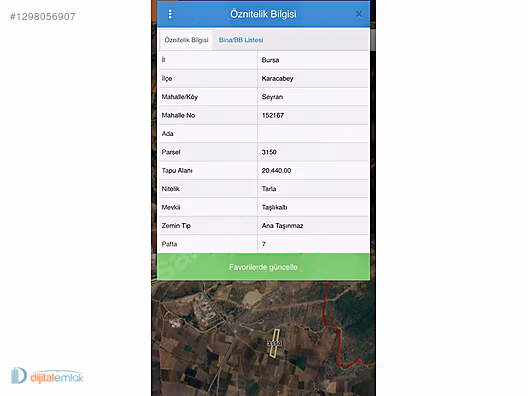The image size is (528, 396).
Task: Click the Zemin Tip row label
Action: 176,226
